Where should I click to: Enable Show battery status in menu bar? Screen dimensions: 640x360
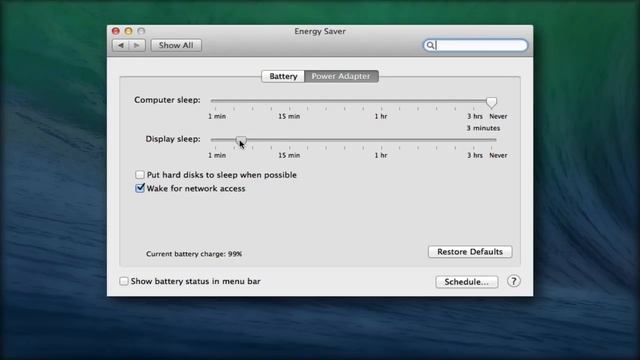[124, 281]
